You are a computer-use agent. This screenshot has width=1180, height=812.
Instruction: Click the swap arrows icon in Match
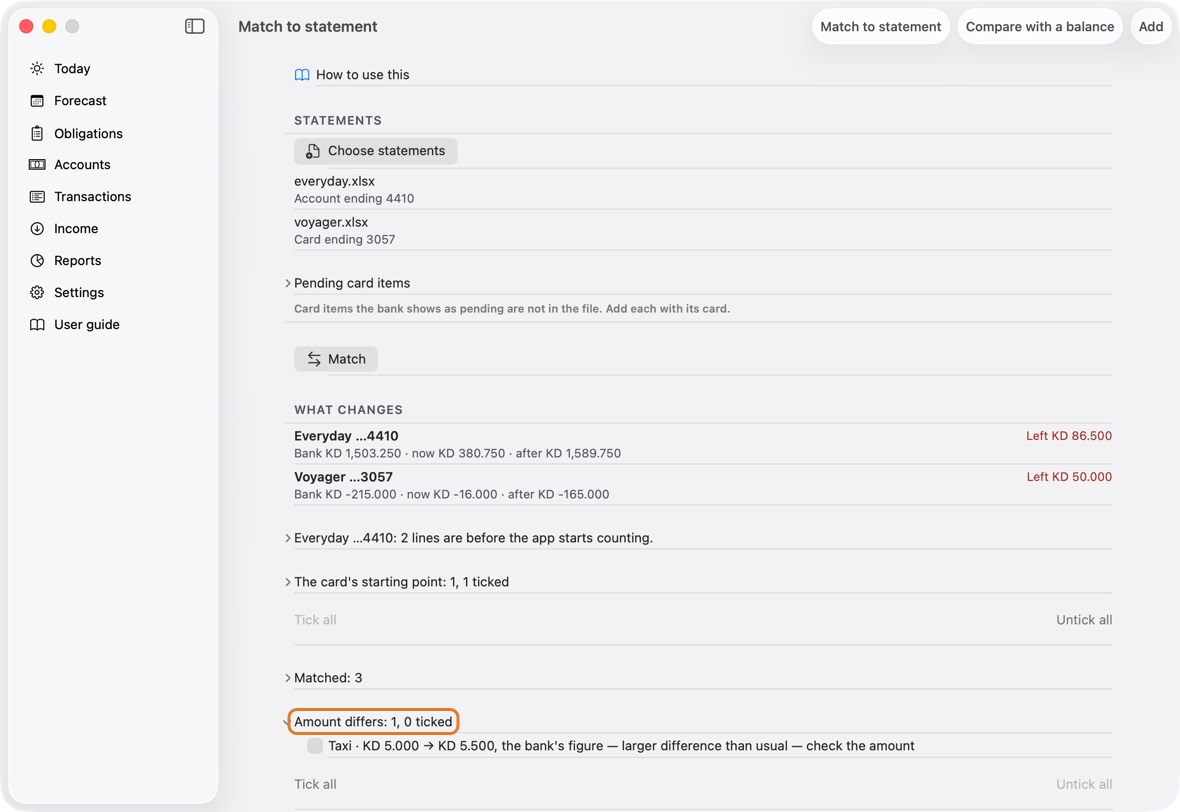pos(314,359)
